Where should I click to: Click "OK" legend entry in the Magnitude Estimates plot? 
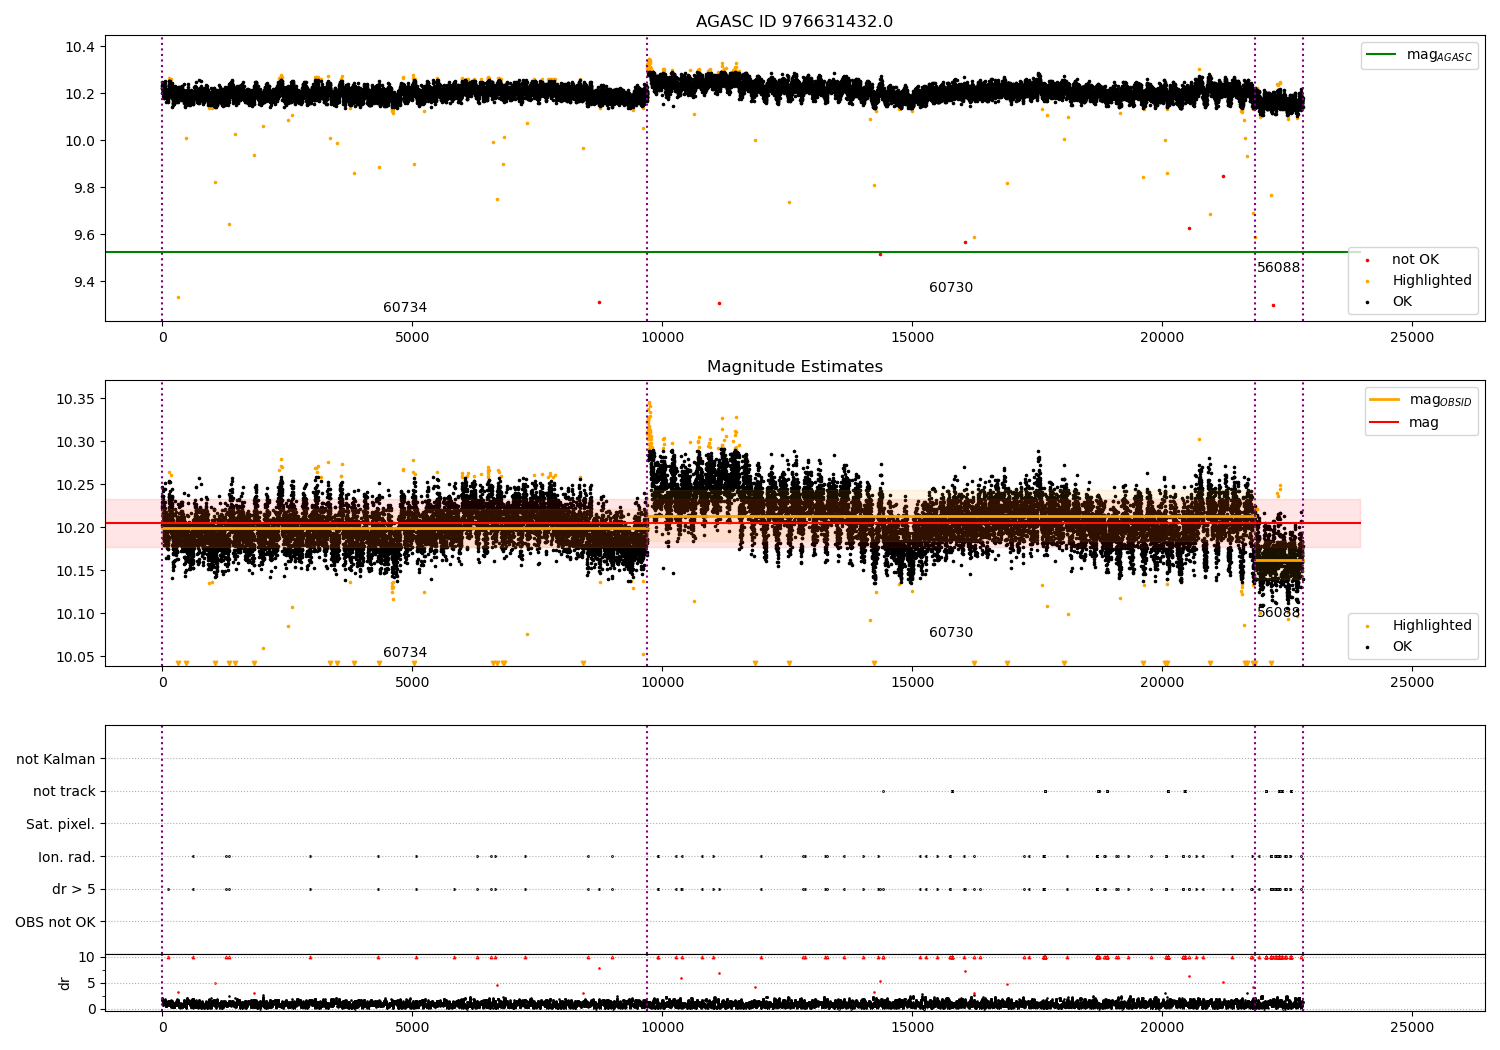[x=1402, y=646]
